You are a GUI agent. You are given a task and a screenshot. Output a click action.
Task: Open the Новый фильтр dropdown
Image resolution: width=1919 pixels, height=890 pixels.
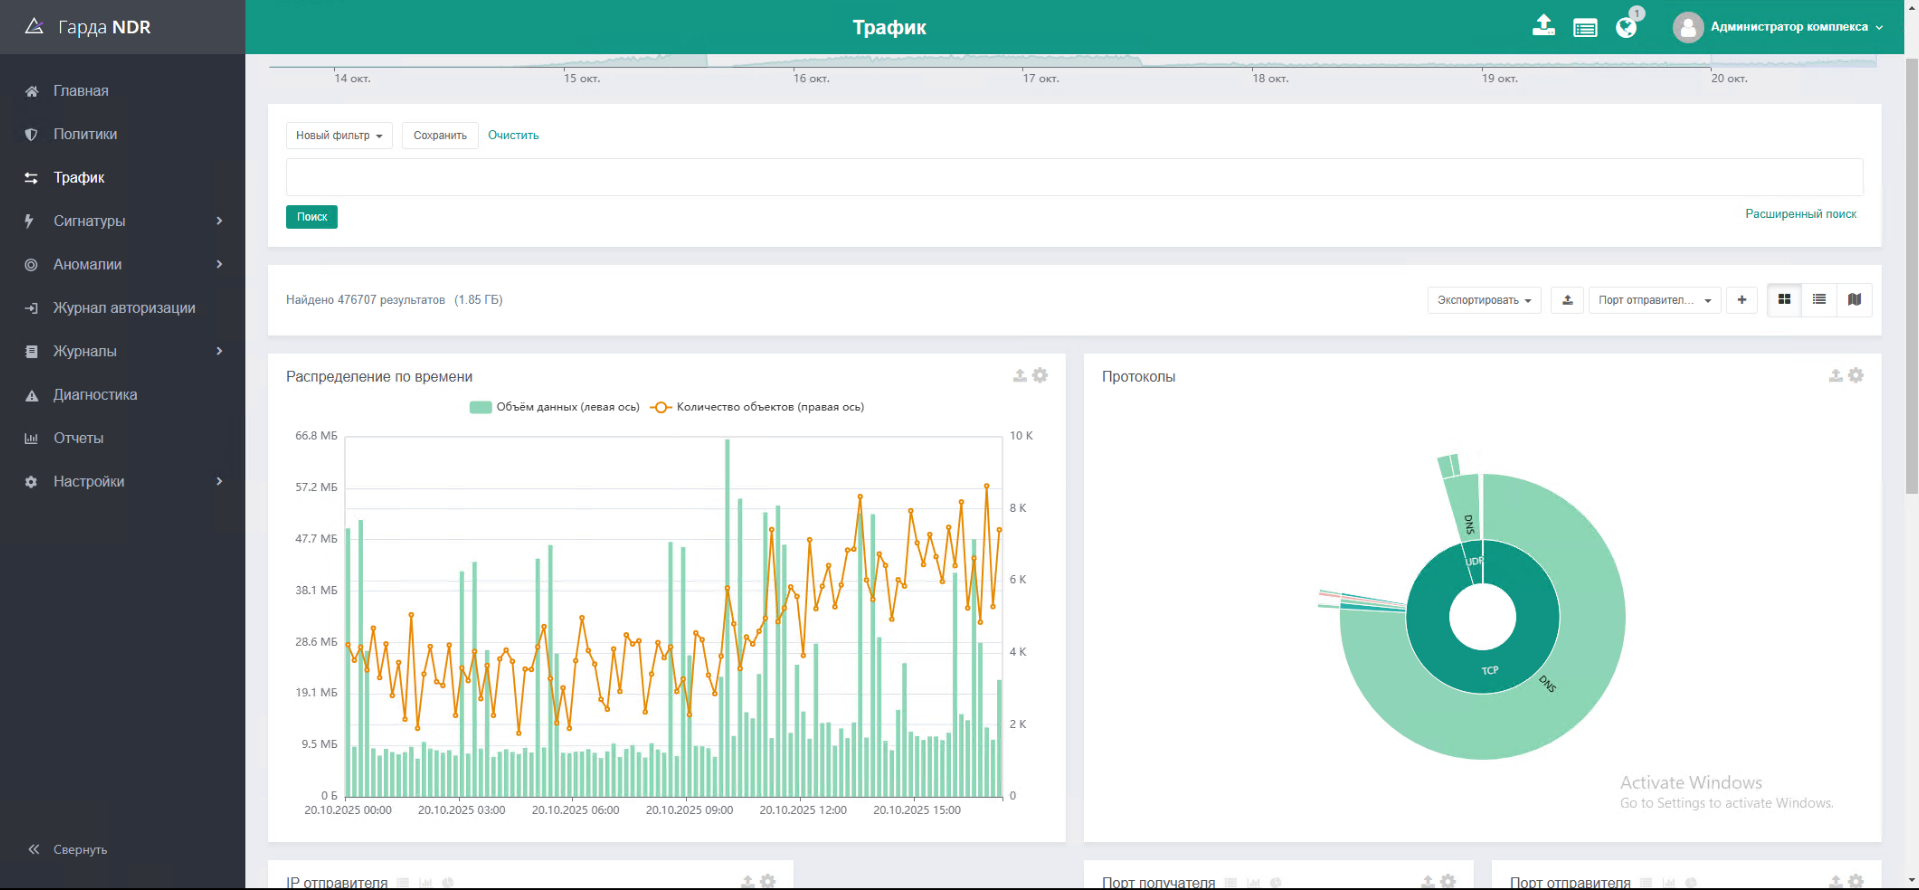coord(339,136)
